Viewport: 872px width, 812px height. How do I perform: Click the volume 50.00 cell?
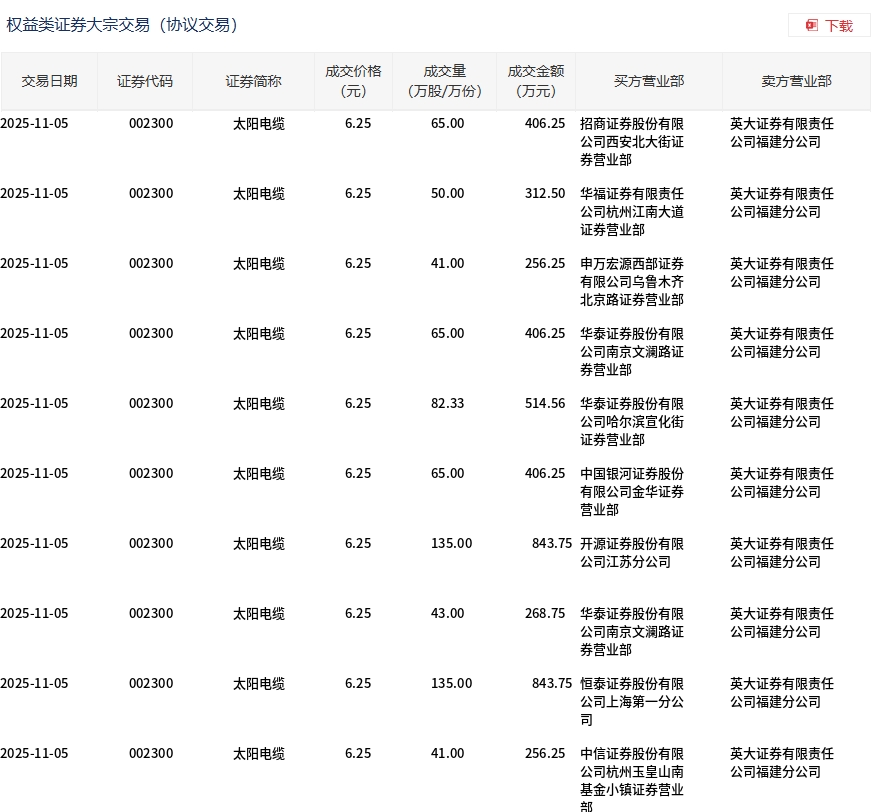(x=447, y=194)
